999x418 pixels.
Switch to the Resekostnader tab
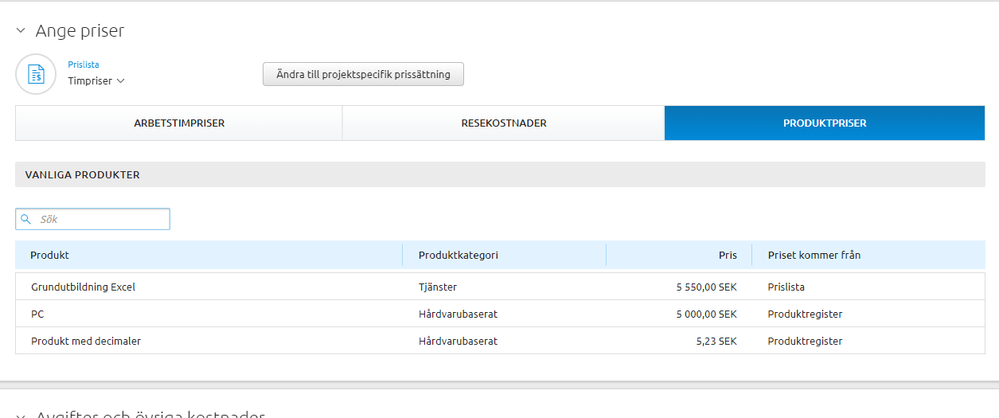click(x=503, y=123)
